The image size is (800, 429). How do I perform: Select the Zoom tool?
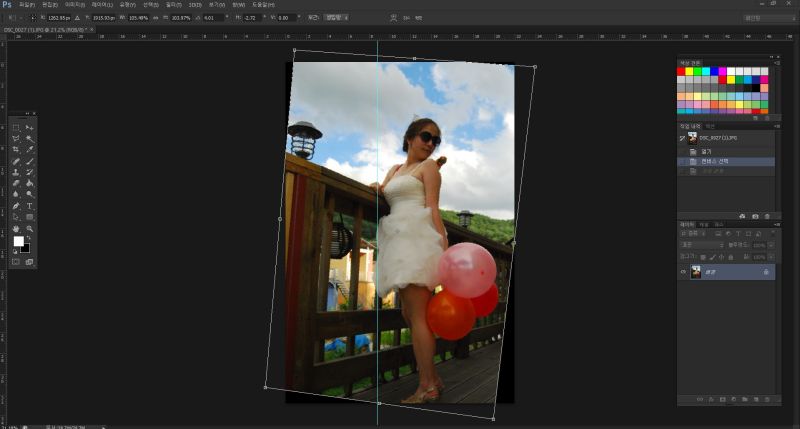(x=30, y=229)
